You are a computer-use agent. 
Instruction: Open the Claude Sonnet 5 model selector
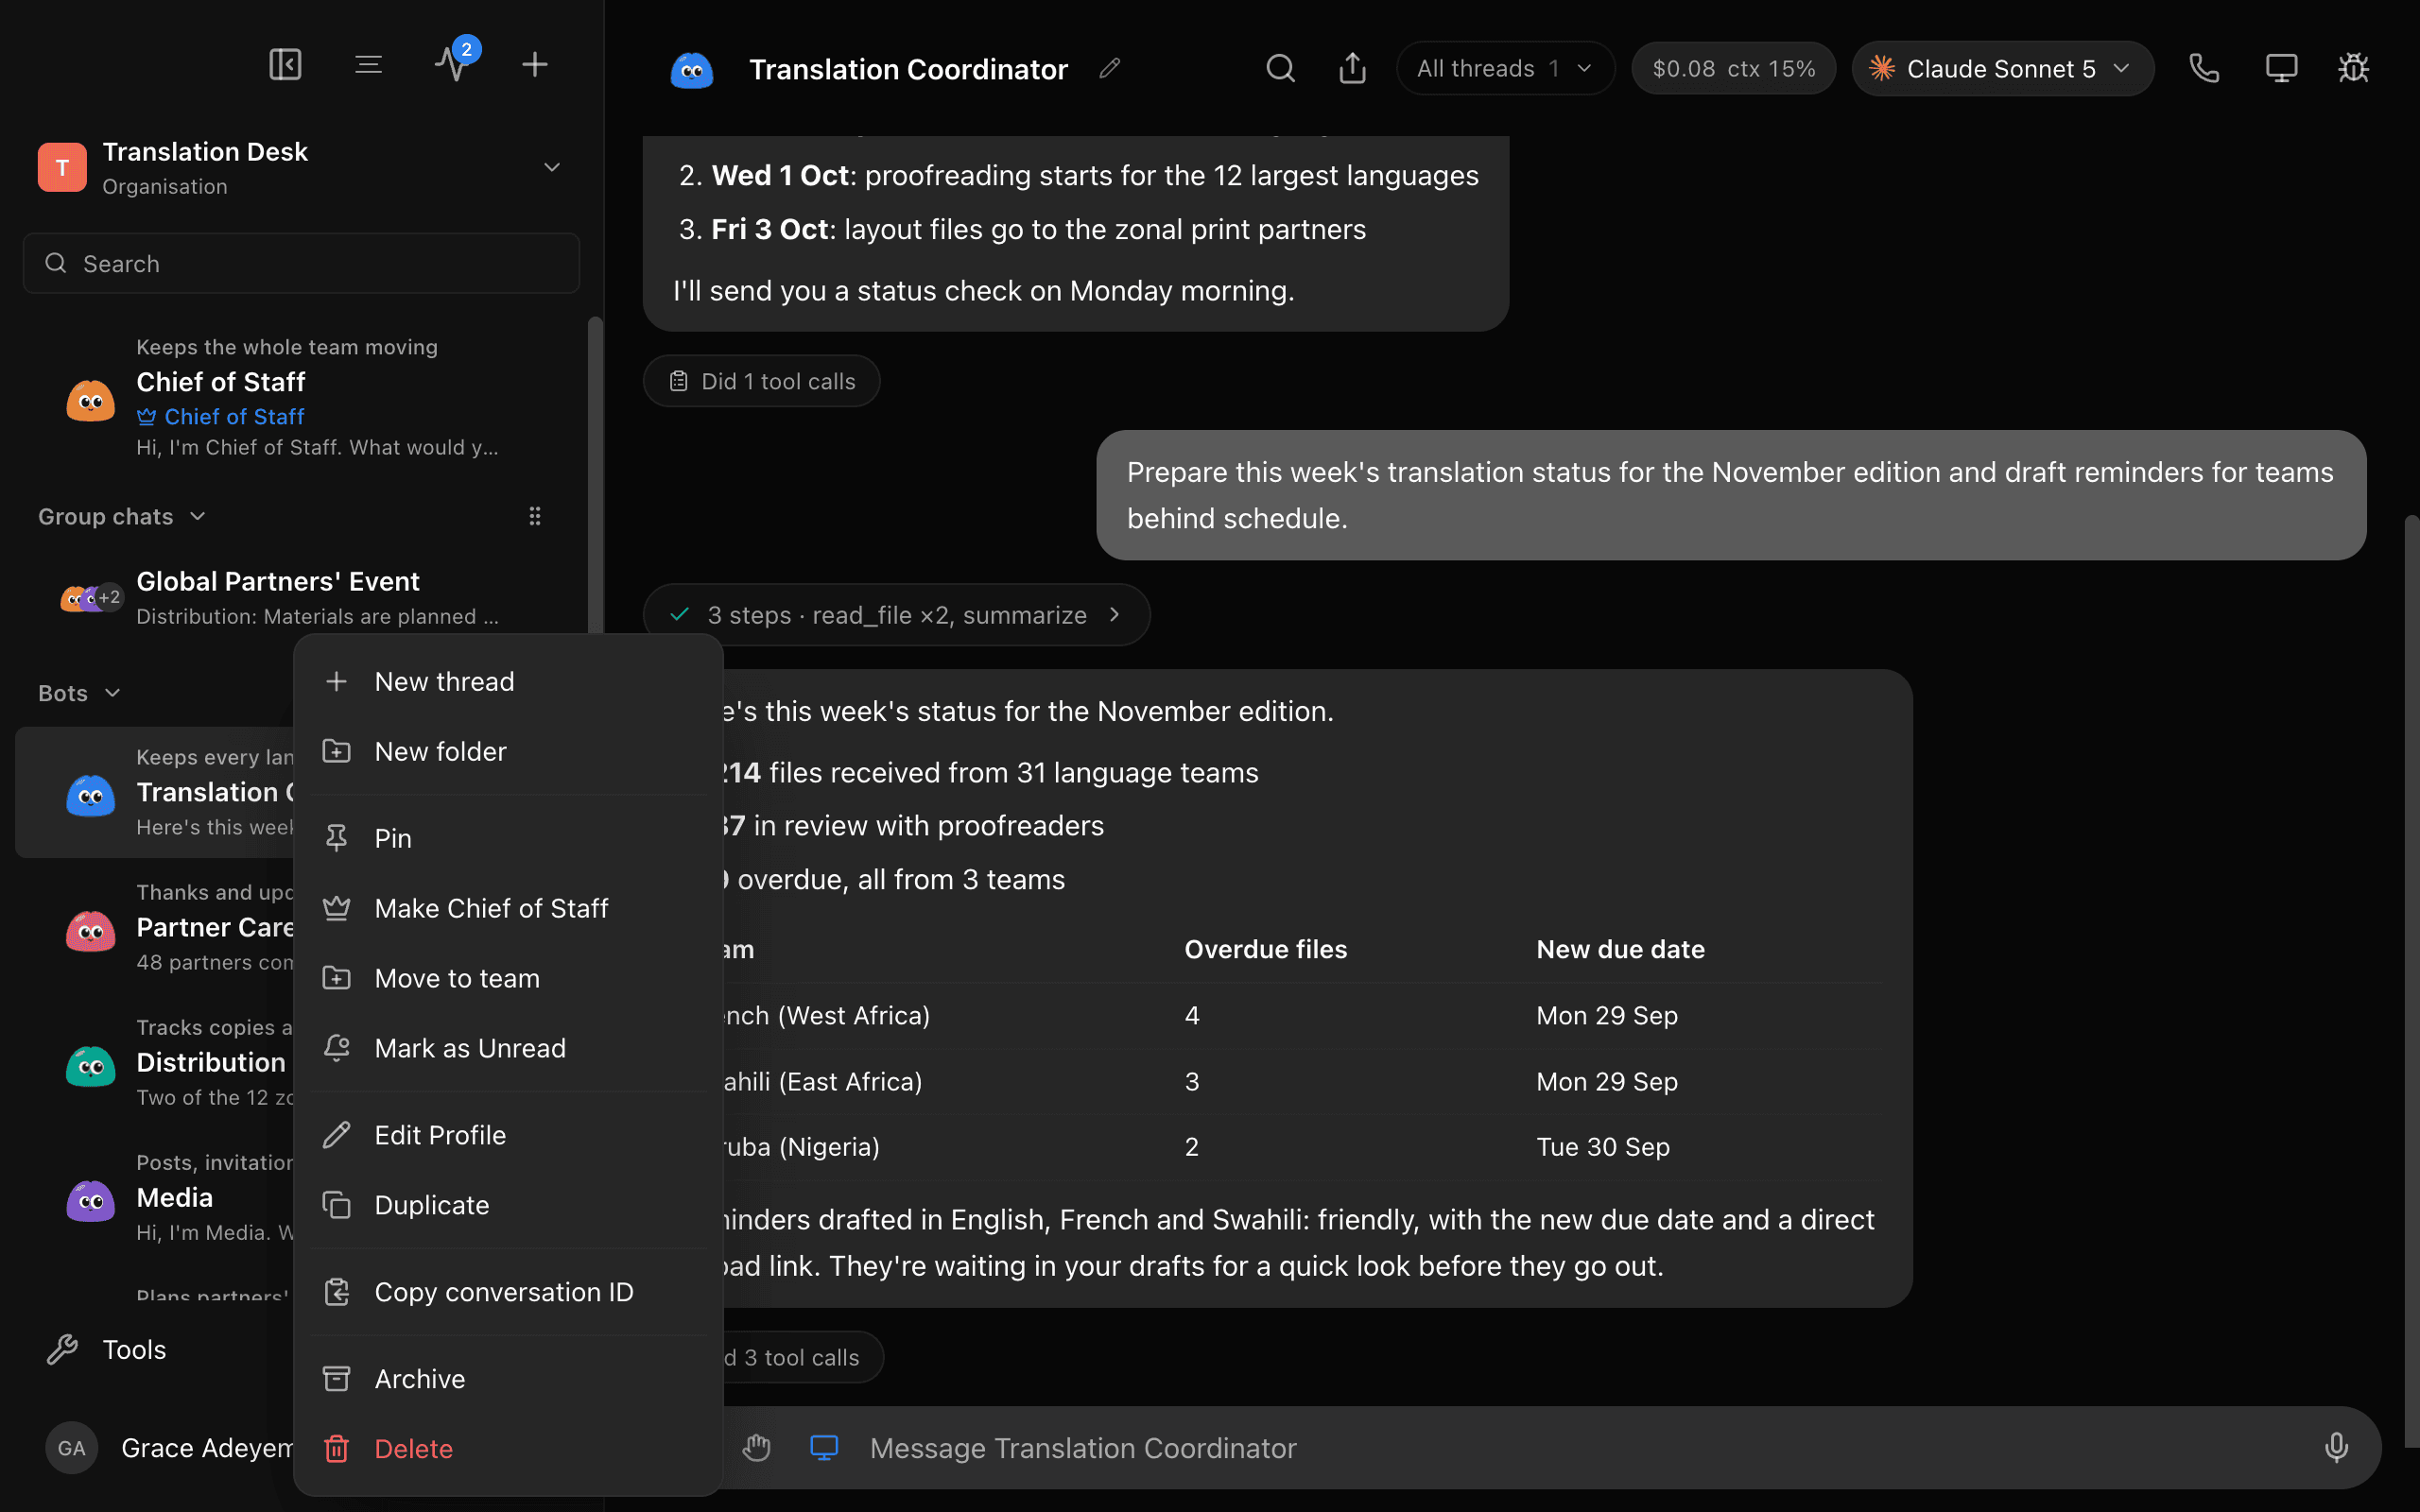tap(2002, 68)
